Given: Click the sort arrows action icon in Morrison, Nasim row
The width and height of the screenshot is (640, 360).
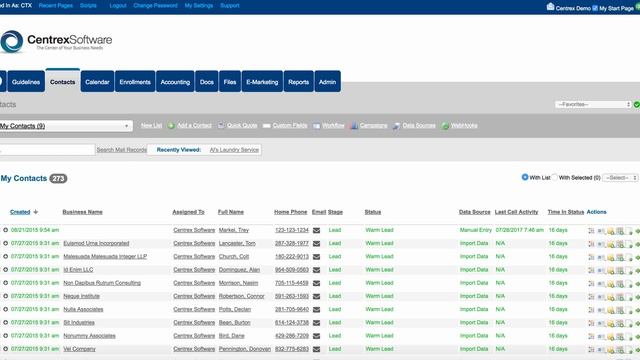Looking at the screenshot, I should click(x=591, y=283).
